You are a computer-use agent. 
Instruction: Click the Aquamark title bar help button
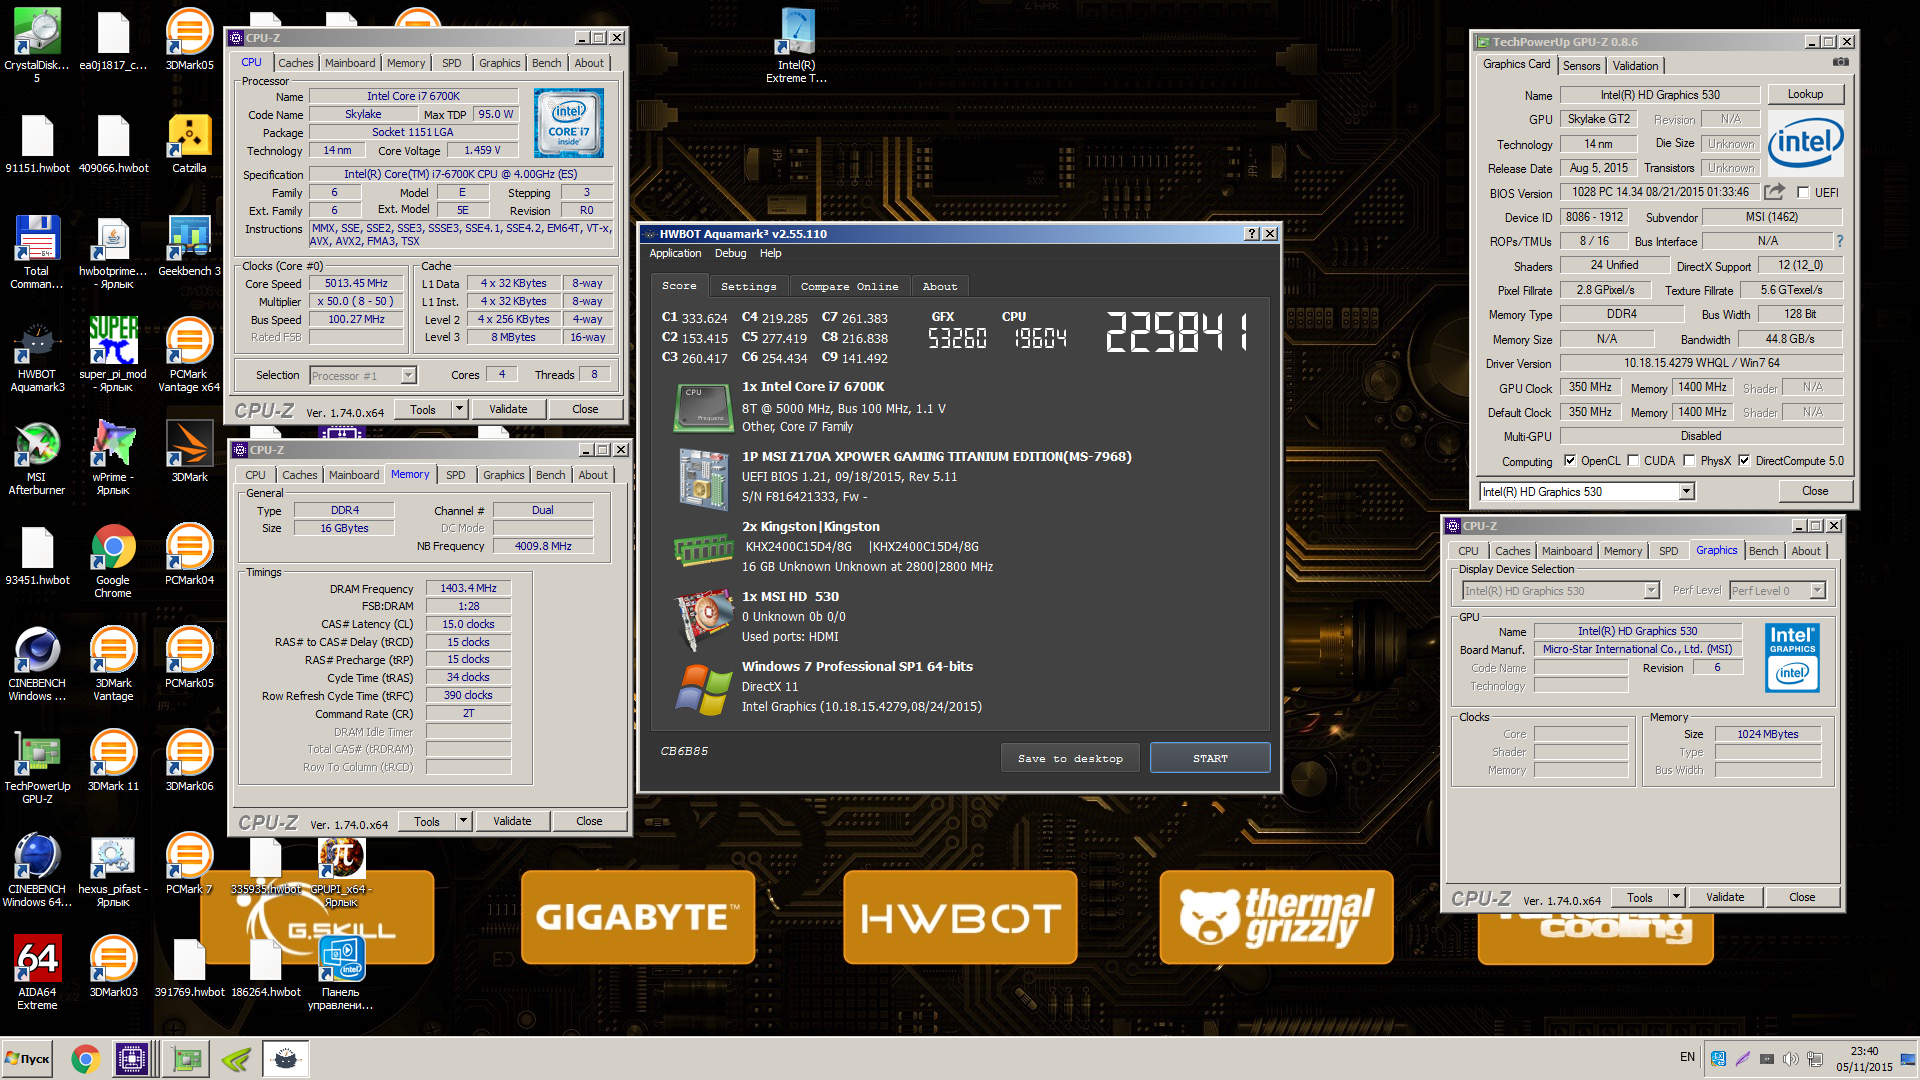1251,233
